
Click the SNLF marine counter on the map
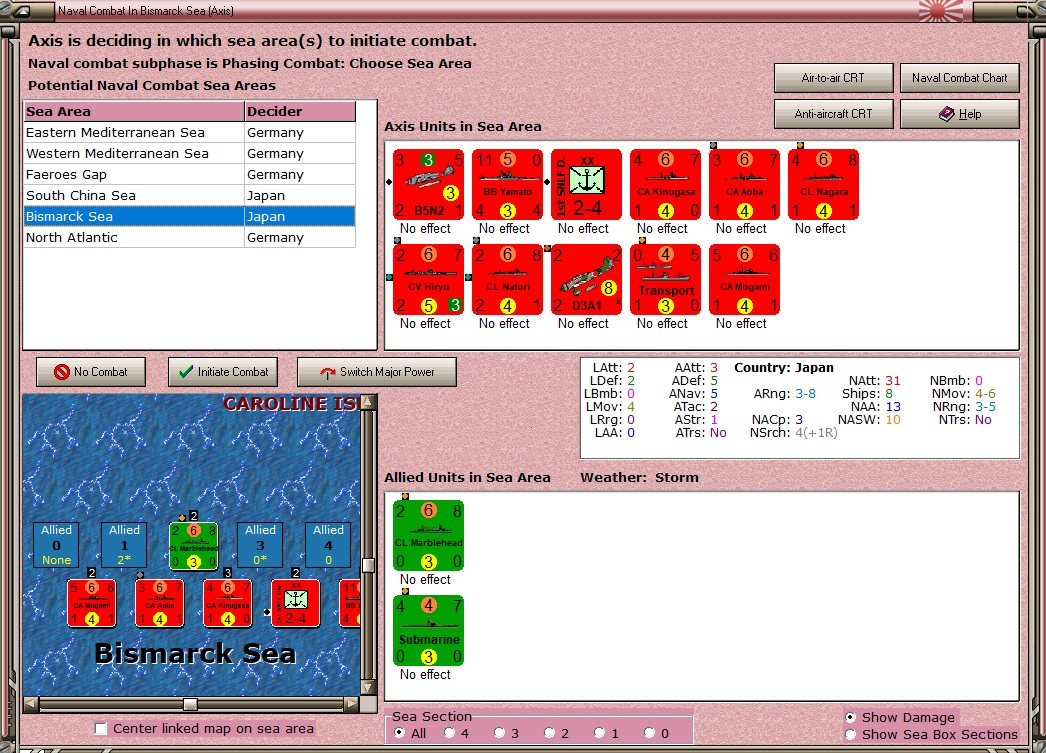(296, 604)
